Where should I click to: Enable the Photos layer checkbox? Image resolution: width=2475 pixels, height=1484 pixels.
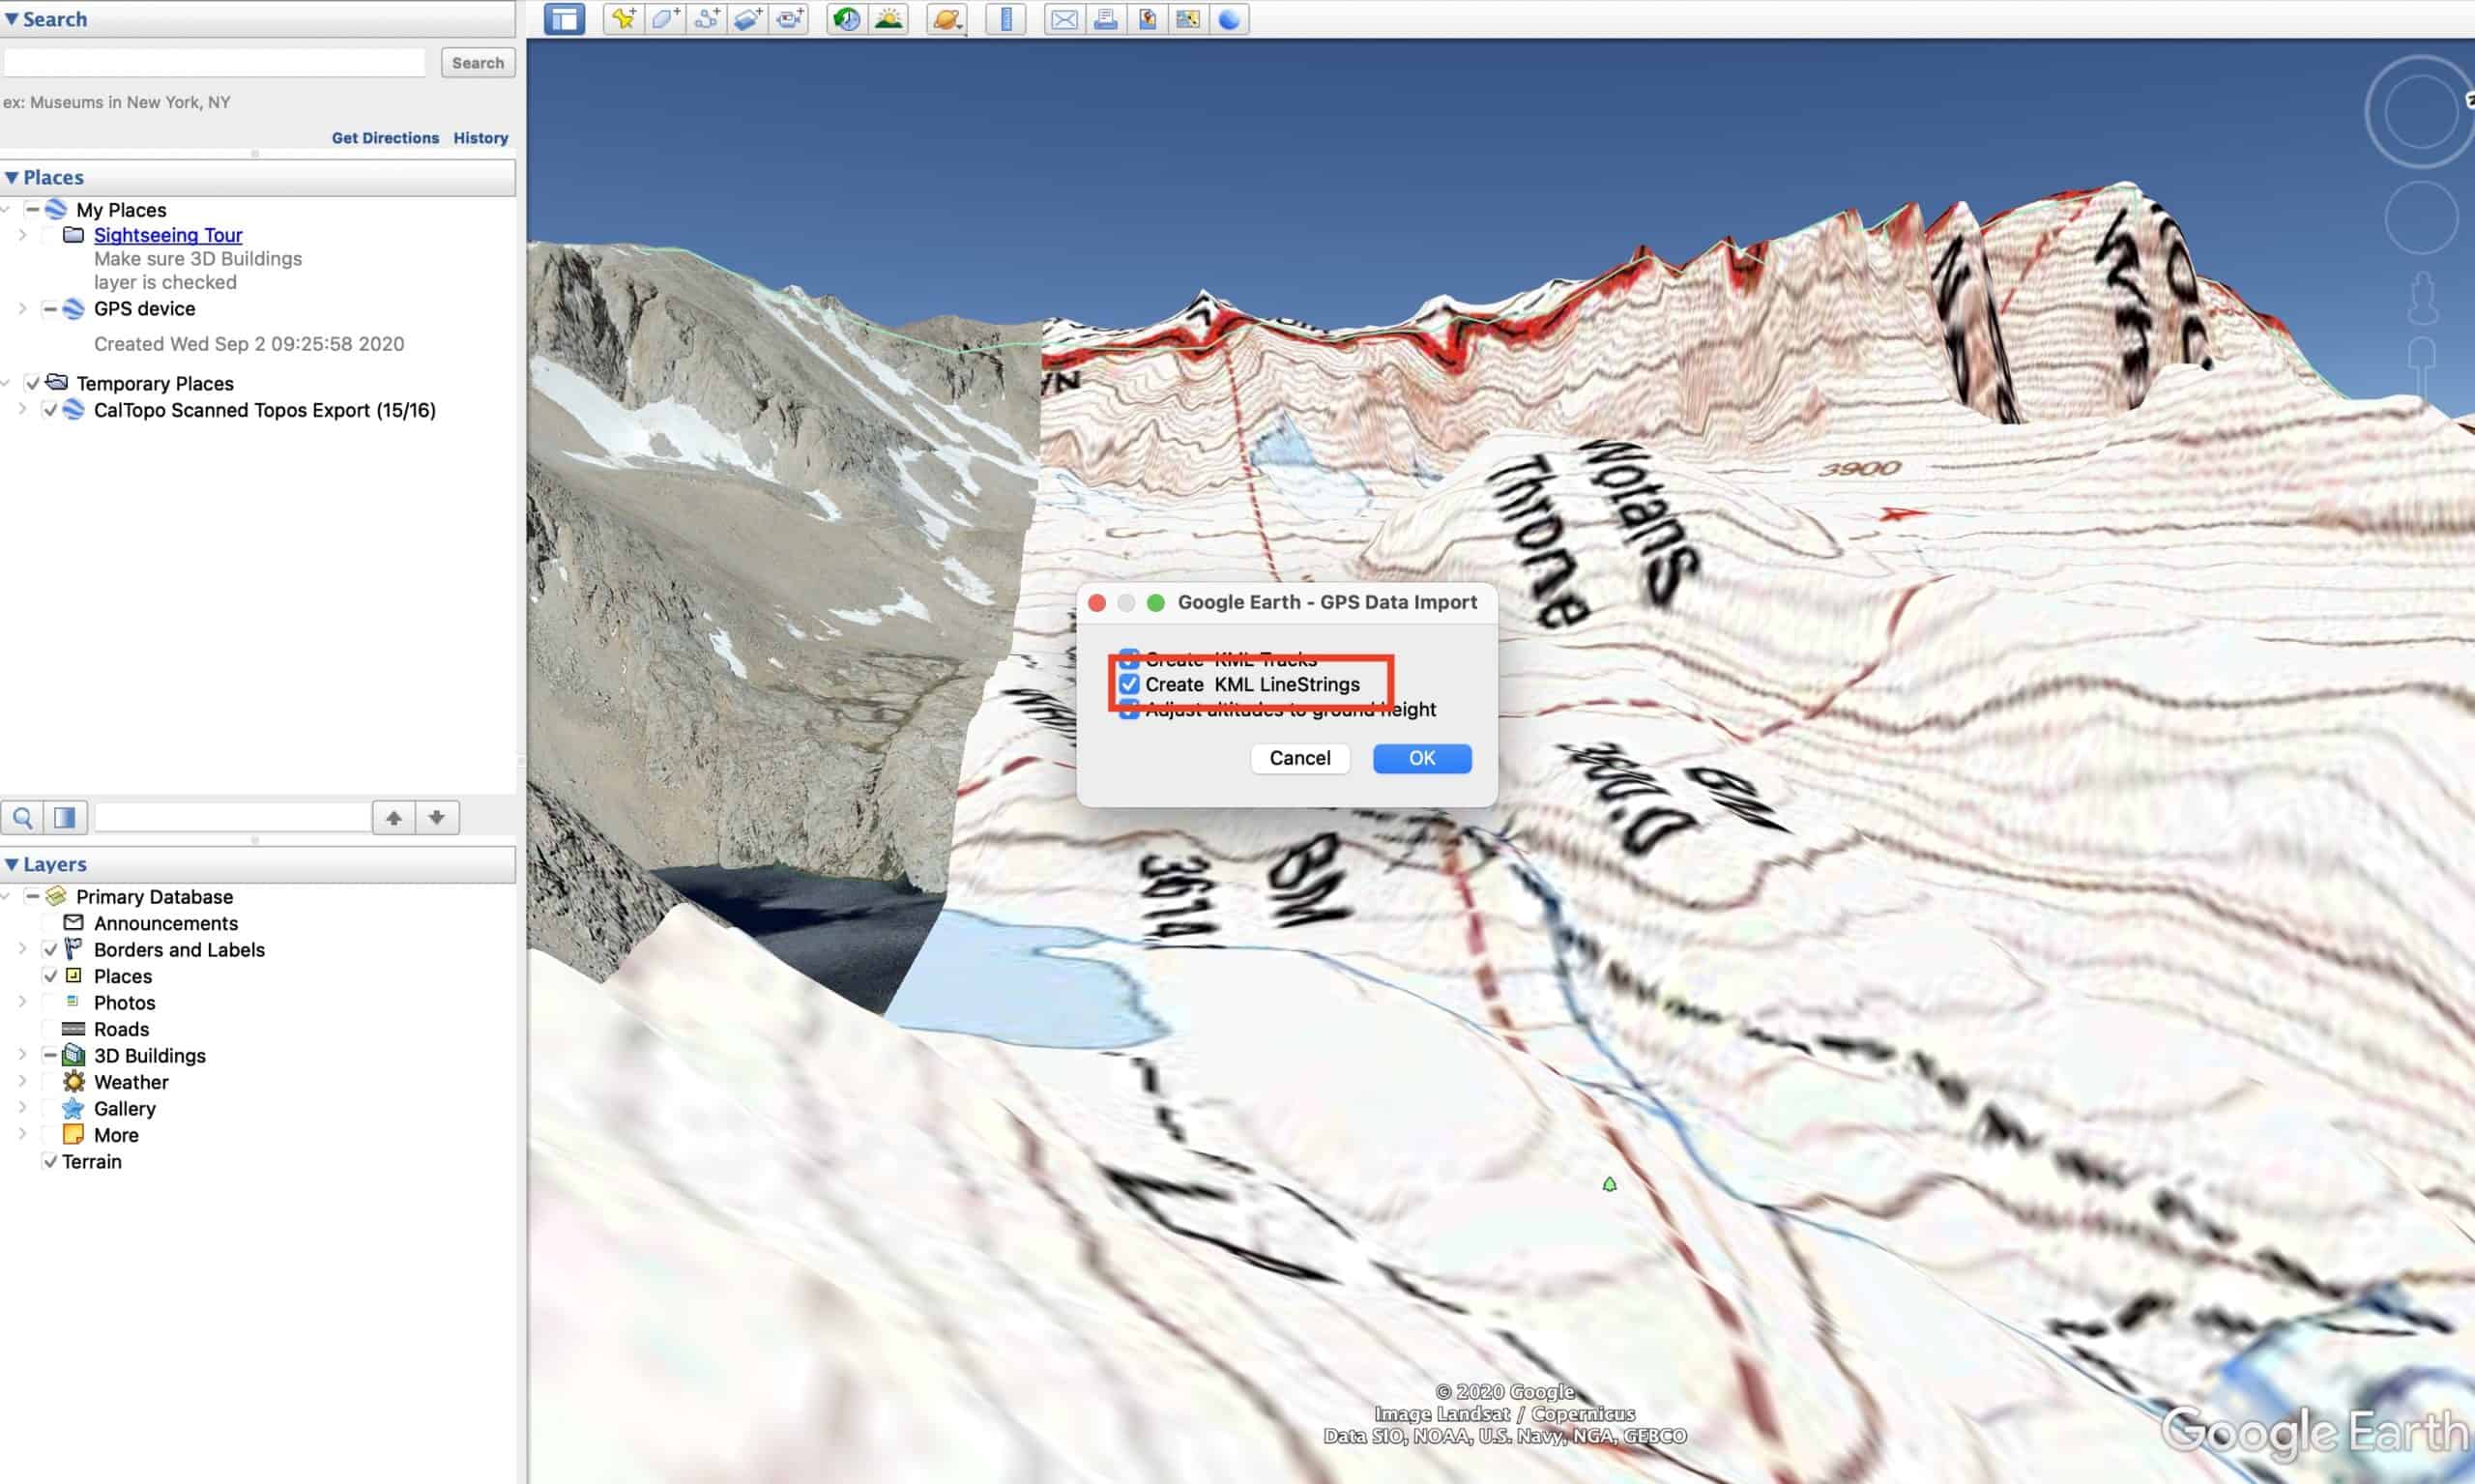(50, 1002)
